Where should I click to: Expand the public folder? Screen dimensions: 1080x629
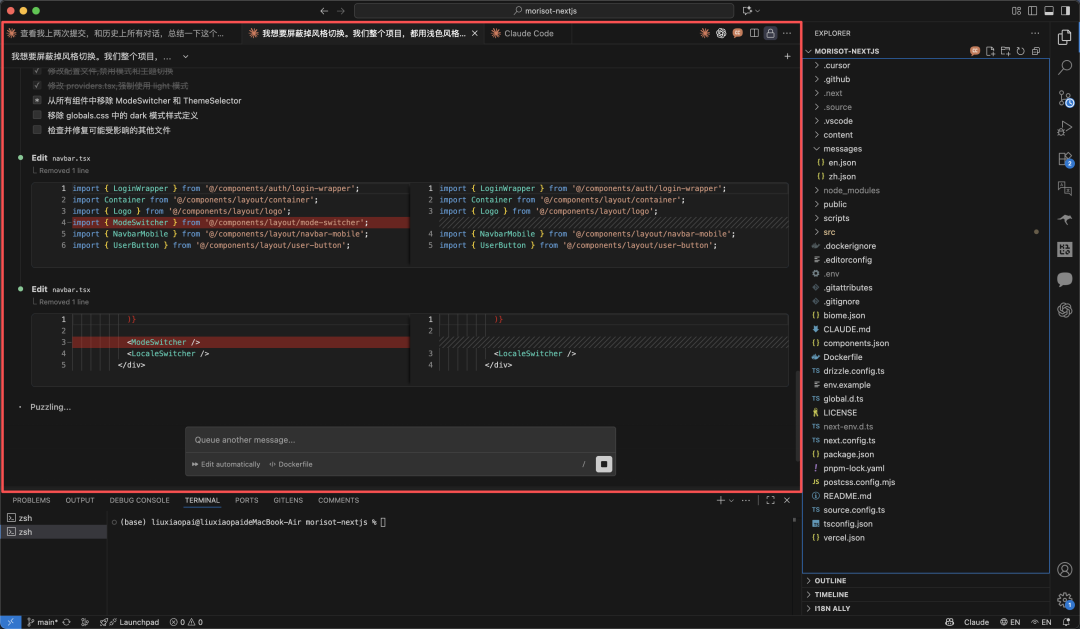[x=835, y=205]
